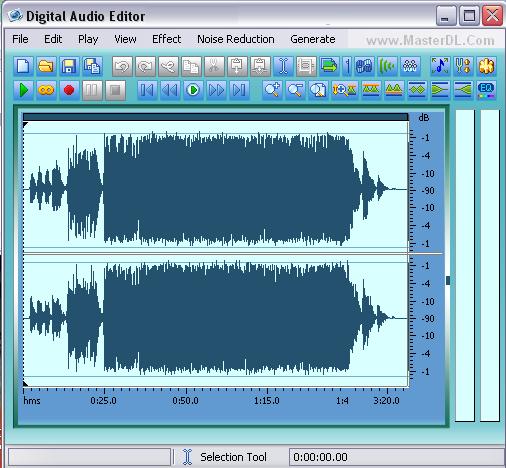The image size is (506, 468).
Task: Open the echo effect green waves icon
Action: click(387, 66)
